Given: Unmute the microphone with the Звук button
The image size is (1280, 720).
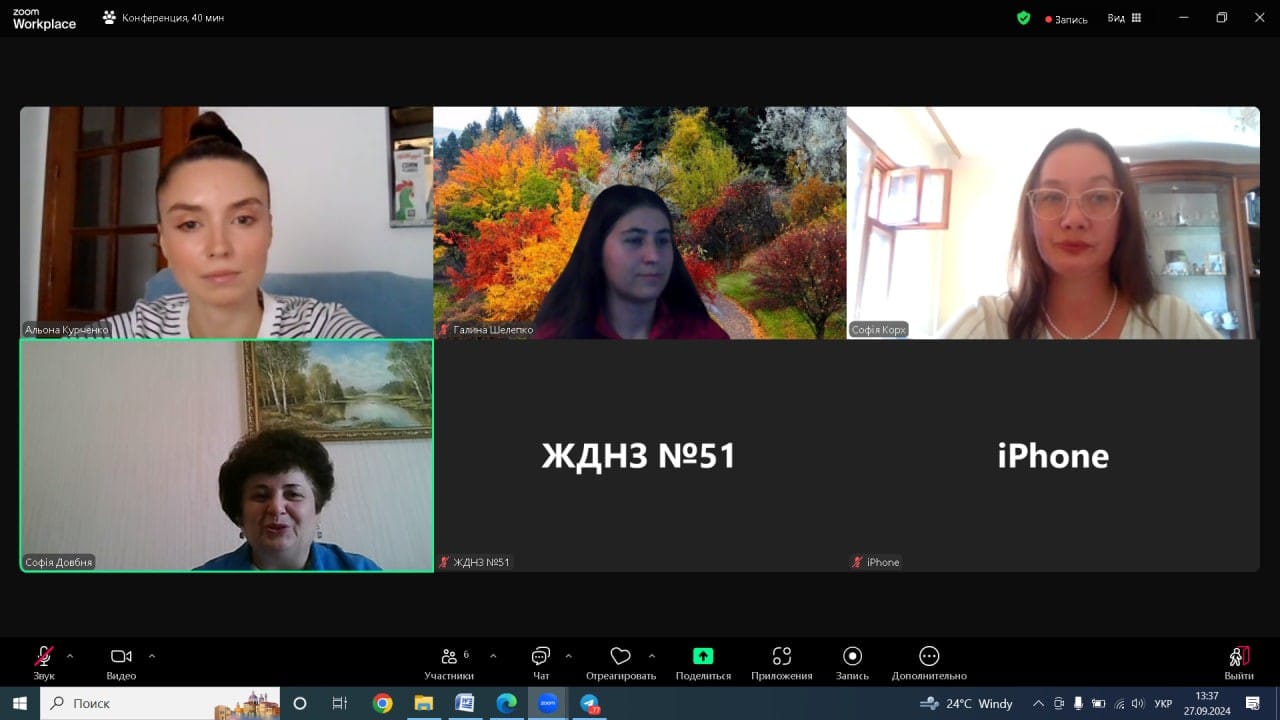Looking at the screenshot, I should 44,663.
